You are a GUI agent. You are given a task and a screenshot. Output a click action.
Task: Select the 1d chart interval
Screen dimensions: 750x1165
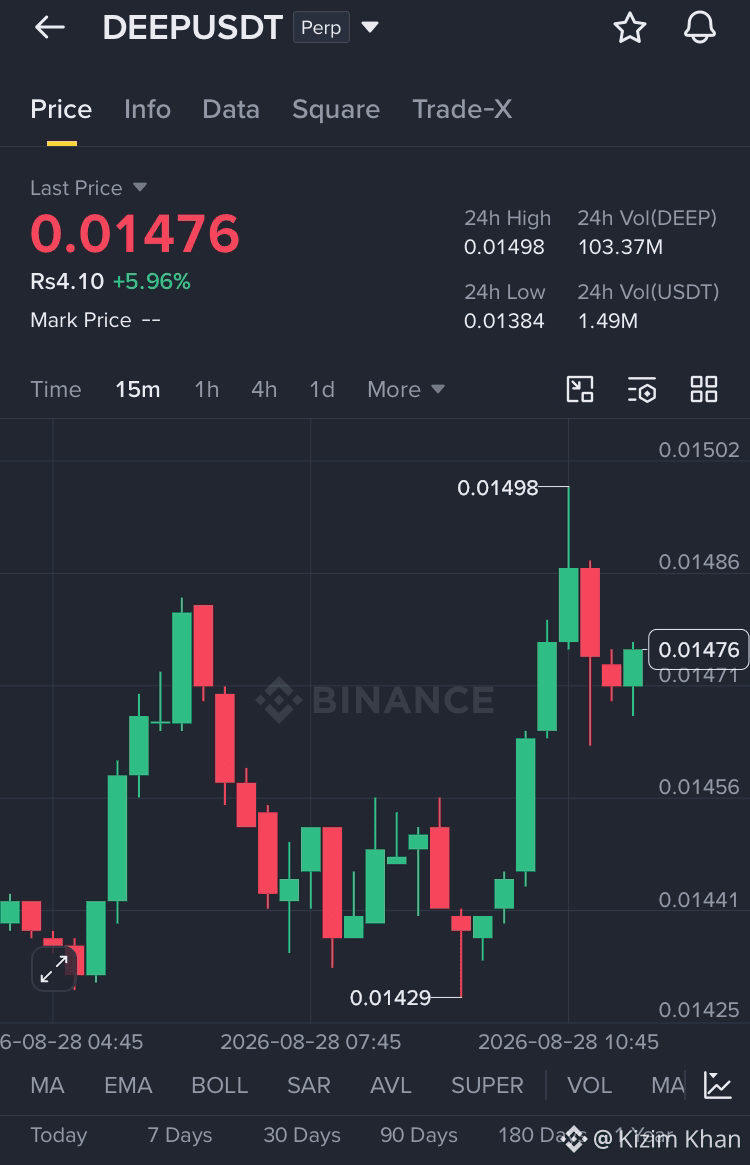[x=322, y=389]
